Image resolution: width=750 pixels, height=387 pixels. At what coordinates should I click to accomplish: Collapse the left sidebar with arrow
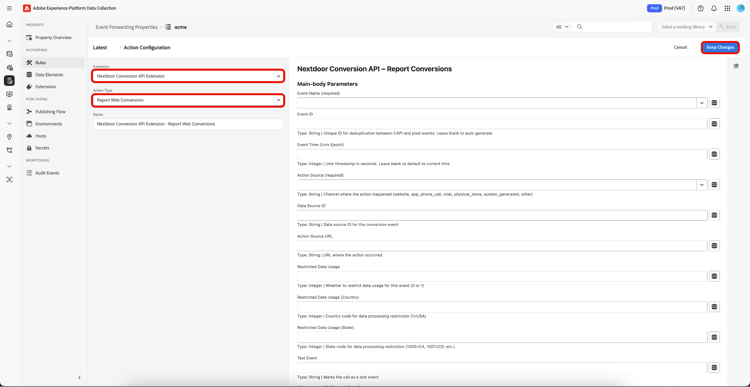click(x=79, y=377)
